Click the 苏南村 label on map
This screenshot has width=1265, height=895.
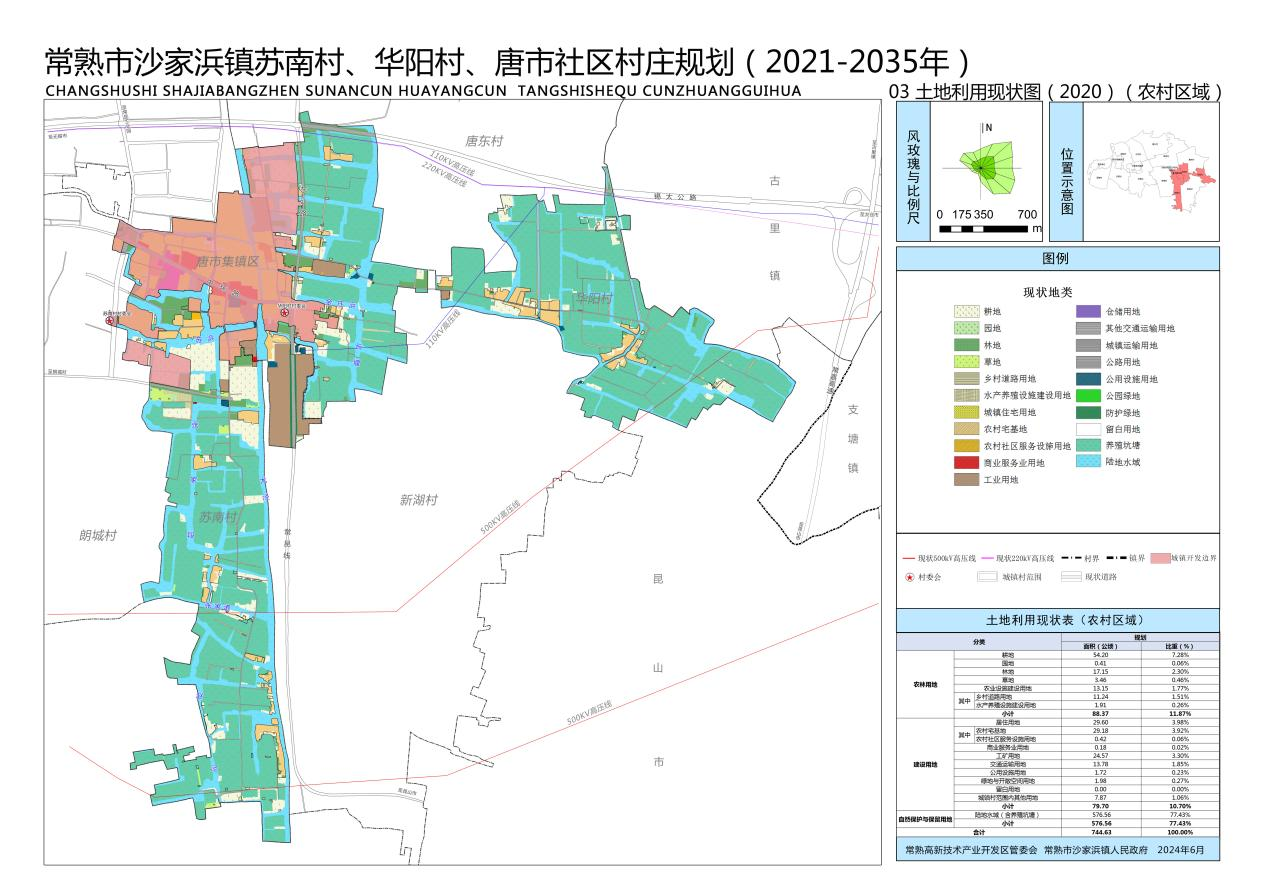[217, 517]
